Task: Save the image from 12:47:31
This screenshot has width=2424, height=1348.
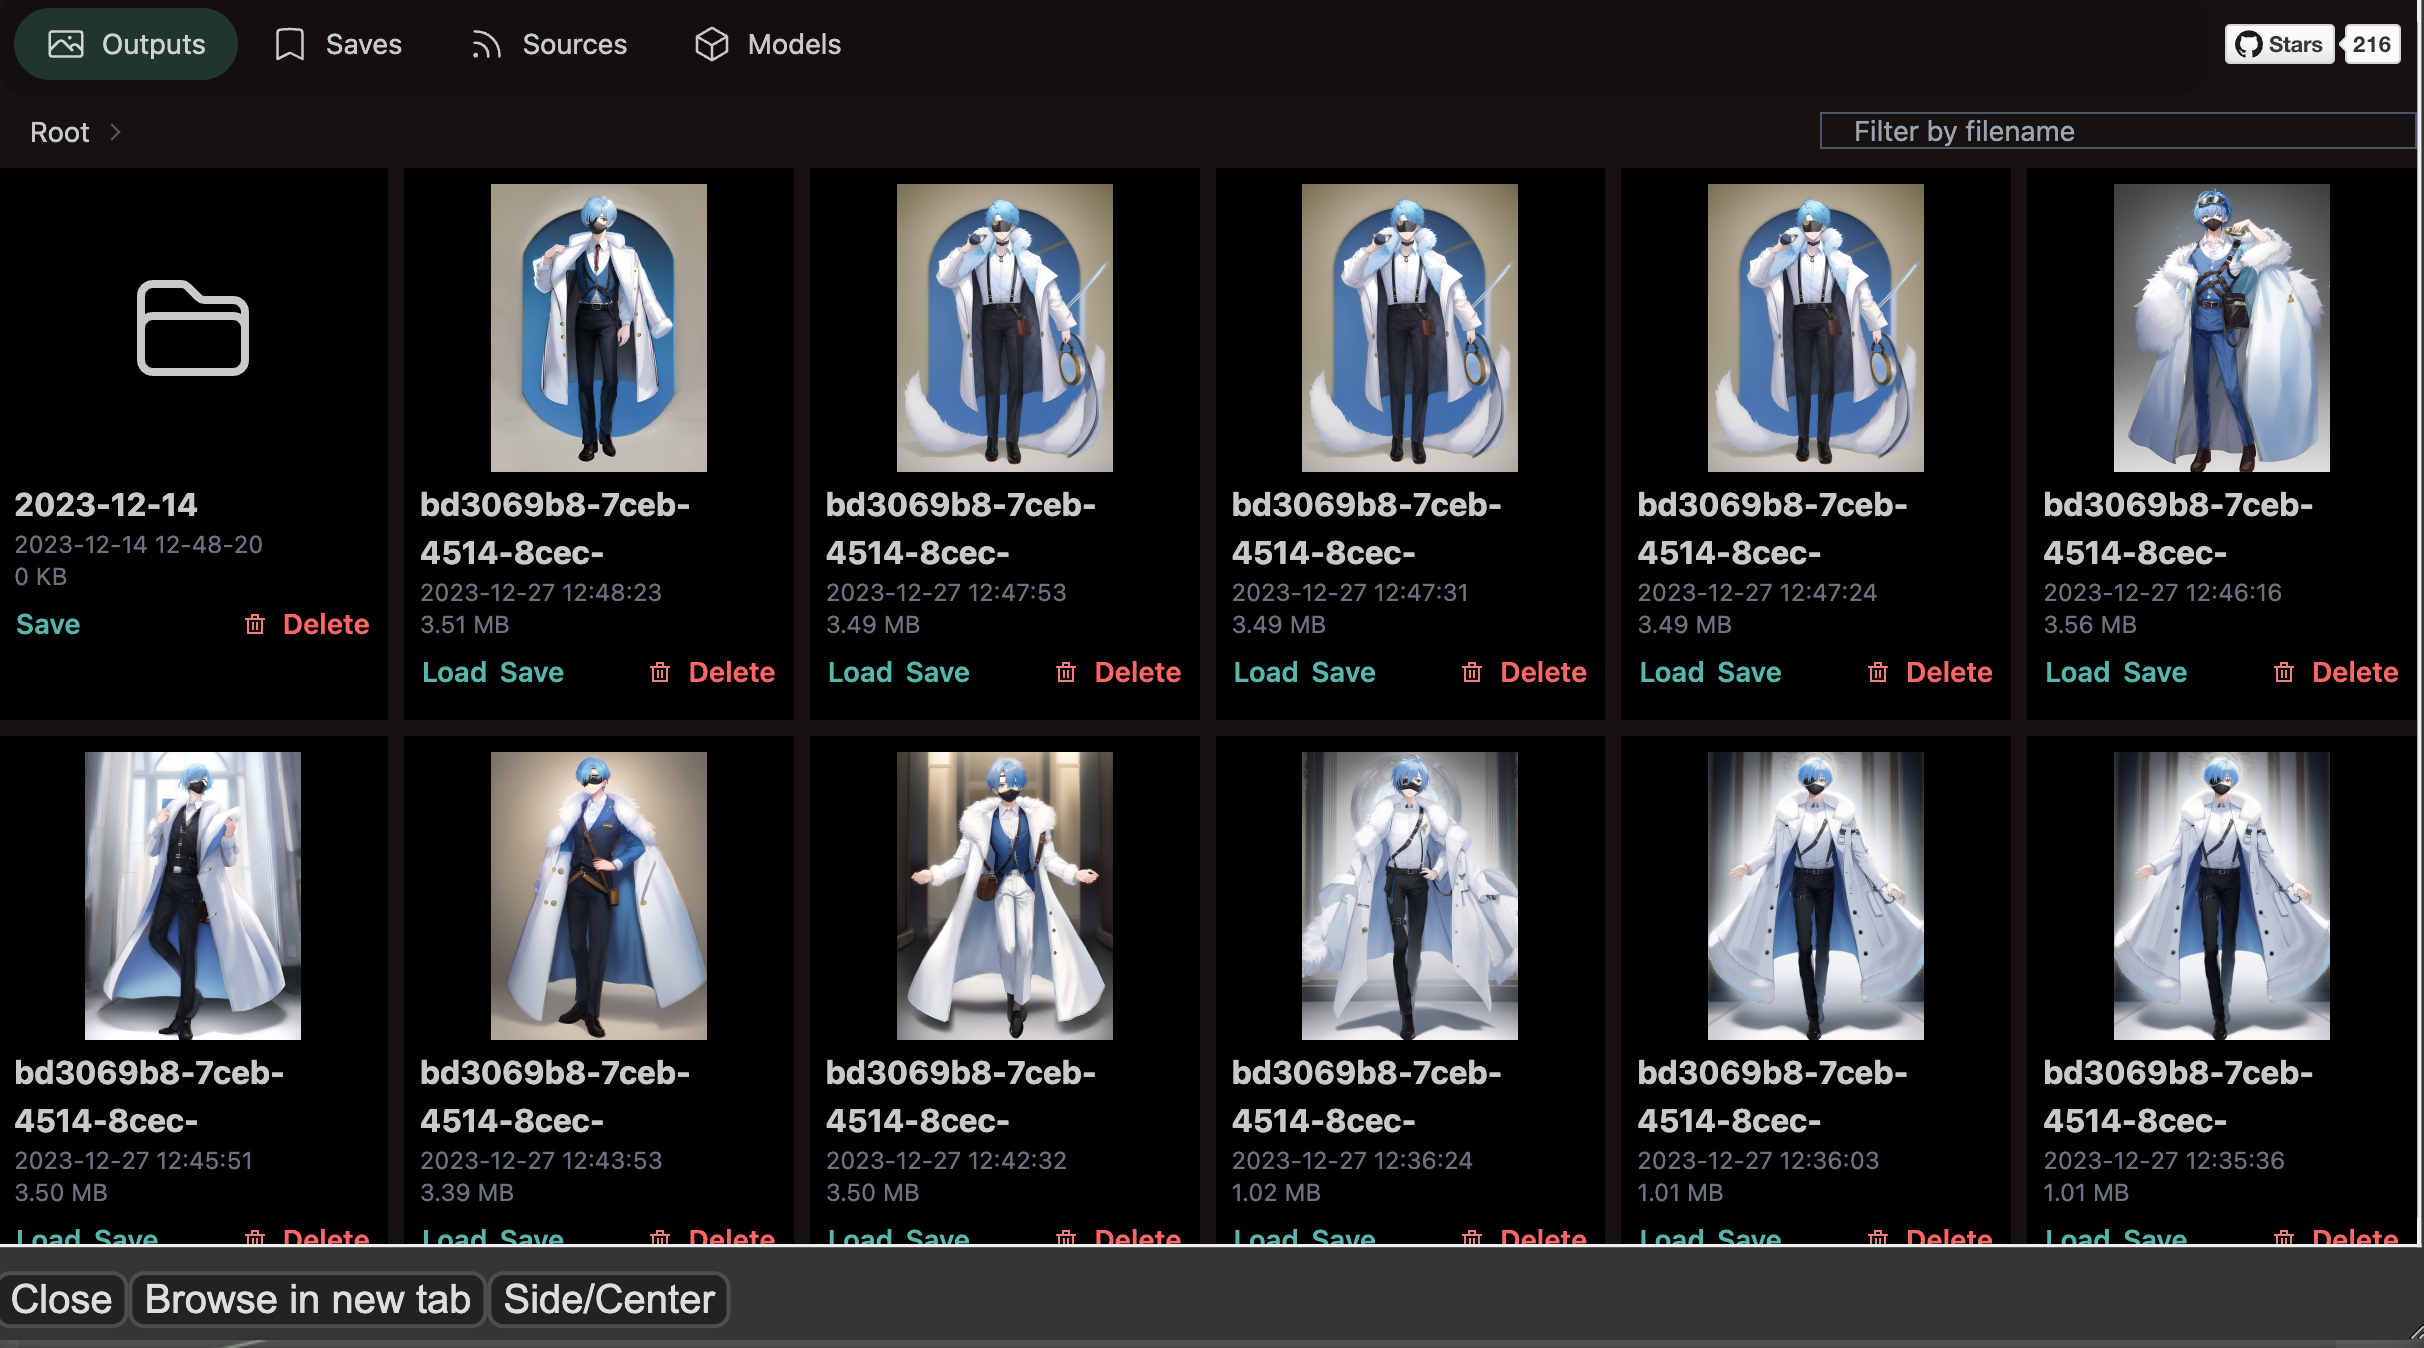Action: click(1343, 672)
